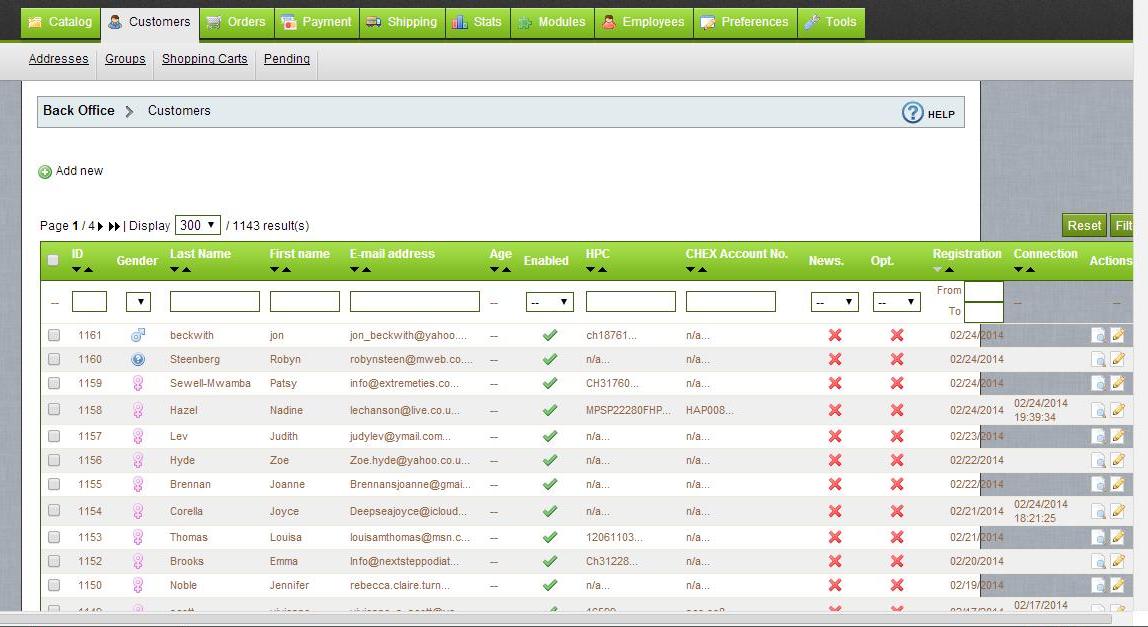Focus the Registration From date field
Image resolution: width=1148 pixels, height=627 pixels.
point(984,291)
